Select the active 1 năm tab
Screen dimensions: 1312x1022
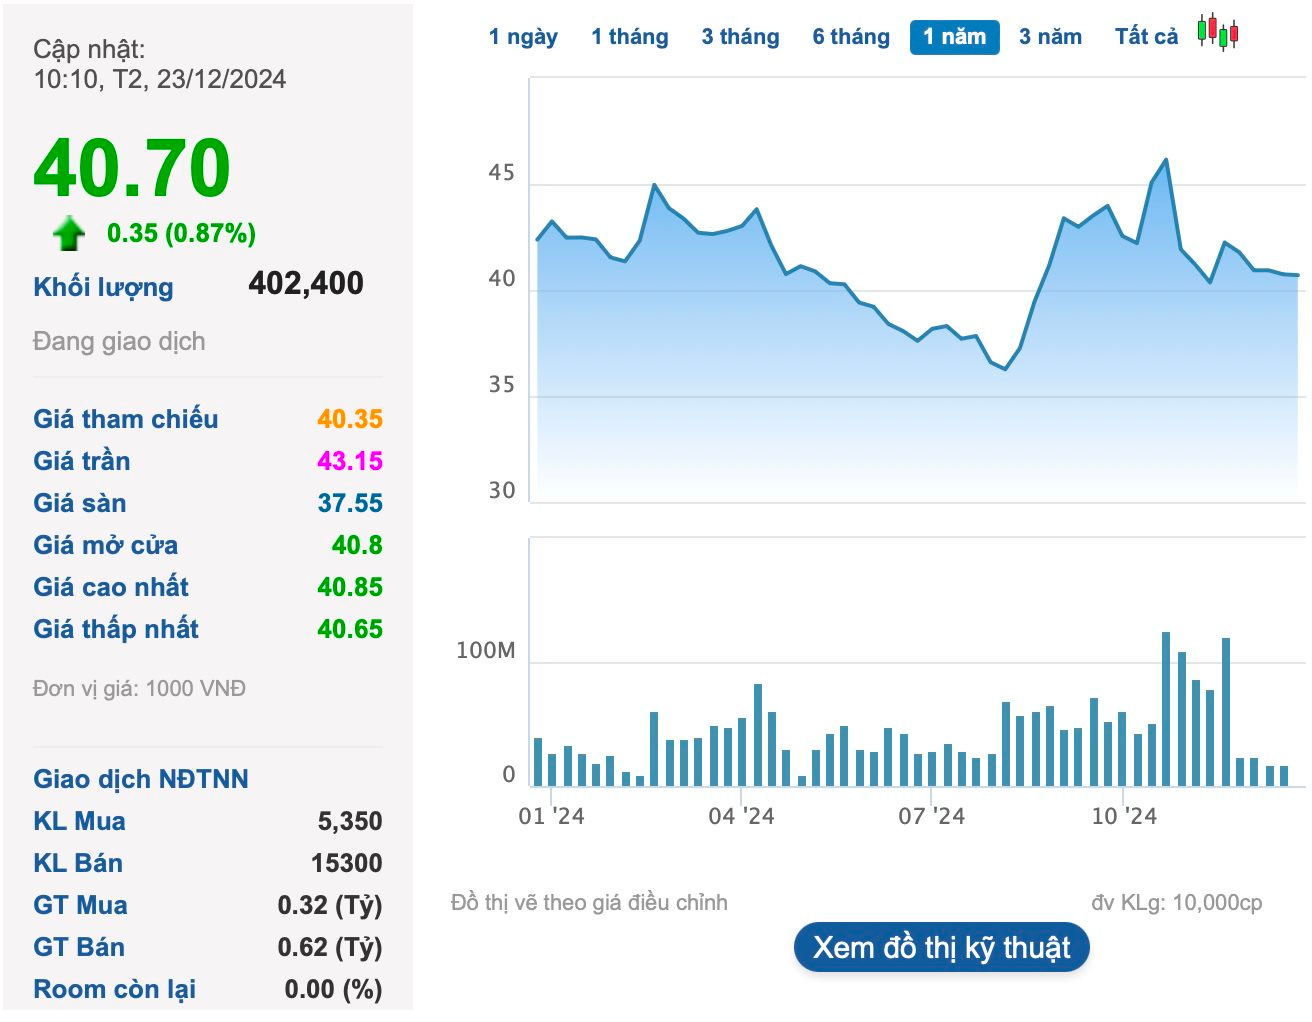pyautogui.click(x=955, y=37)
